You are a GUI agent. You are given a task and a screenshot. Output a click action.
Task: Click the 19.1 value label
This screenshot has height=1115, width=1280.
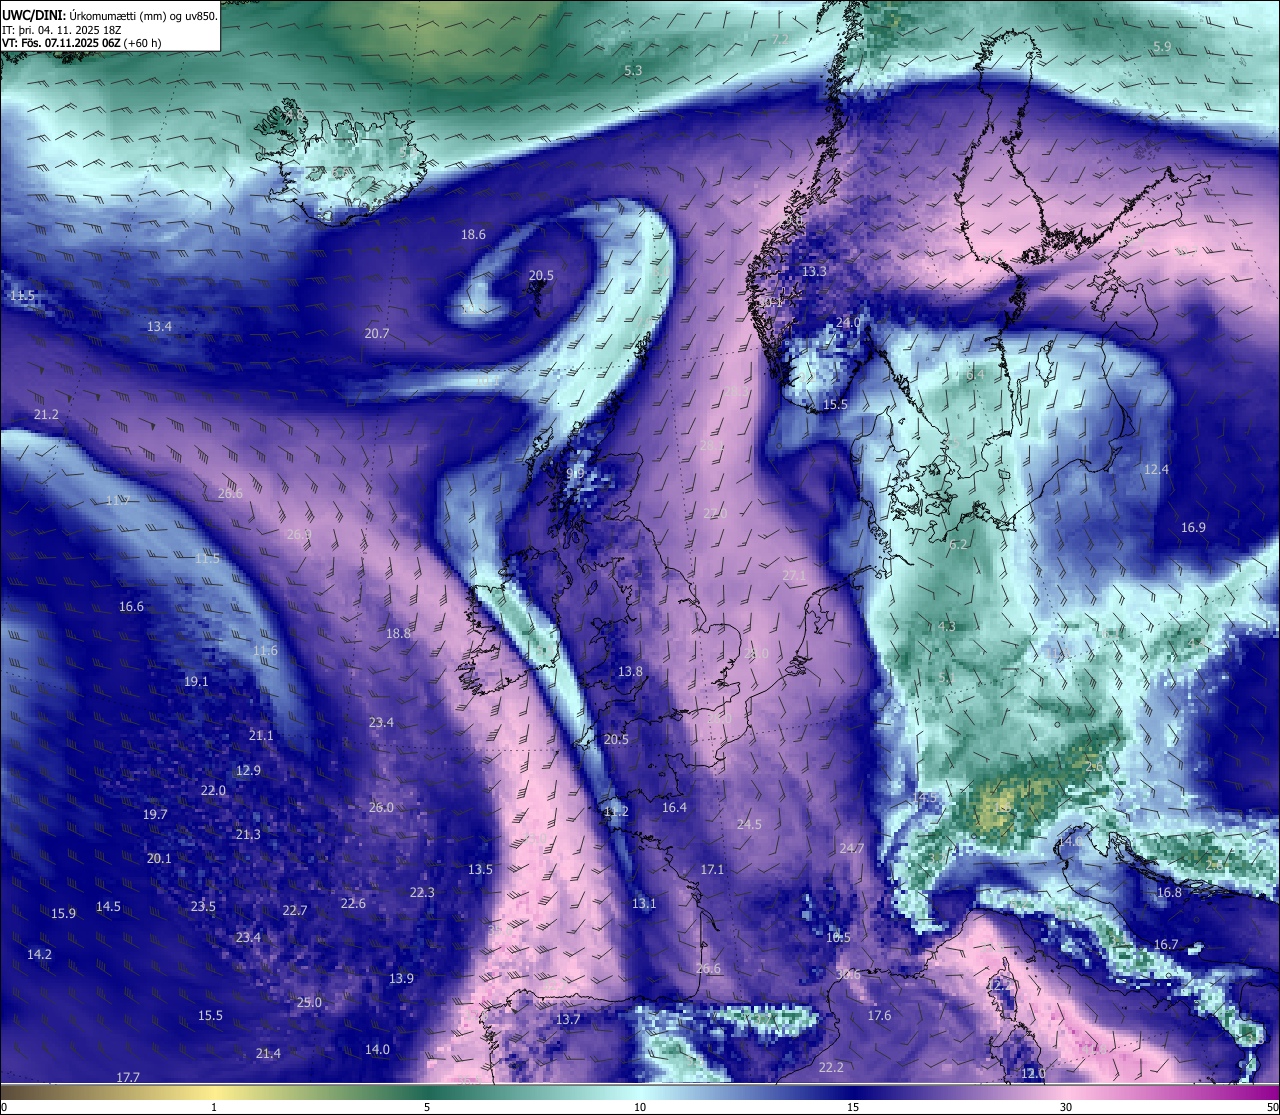click(196, 682)
